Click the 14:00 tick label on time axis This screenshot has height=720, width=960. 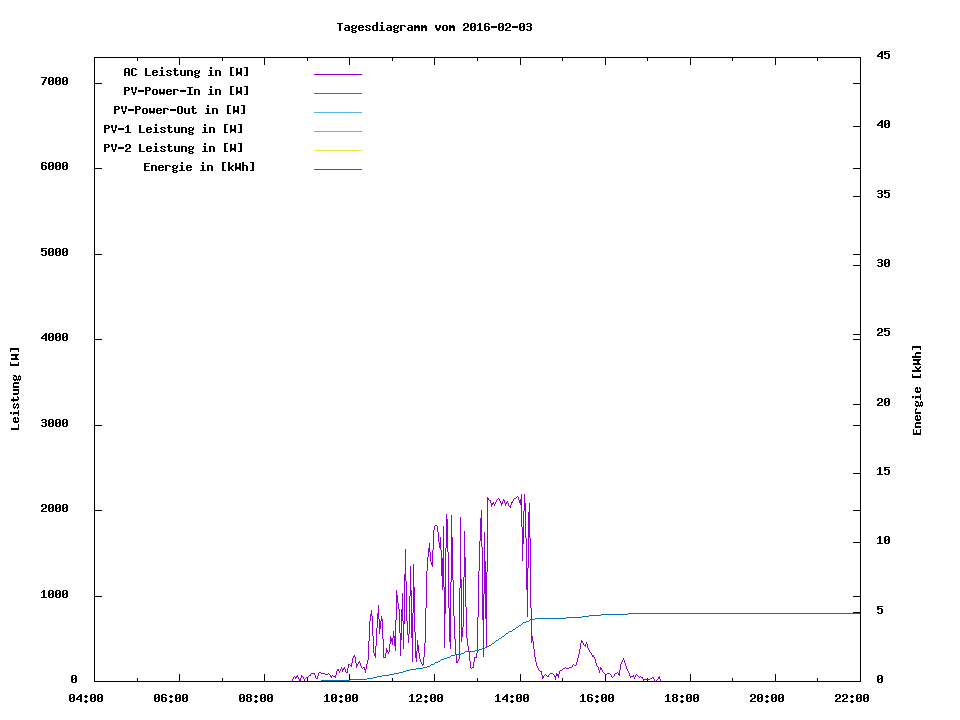512,699
